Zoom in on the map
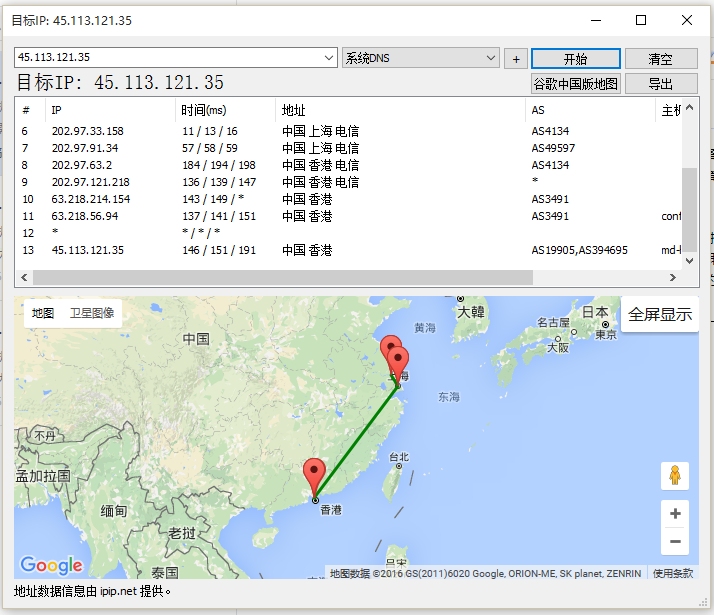This screenshot has width=714, height=615. pyautogui.click(x=675, y=514)
